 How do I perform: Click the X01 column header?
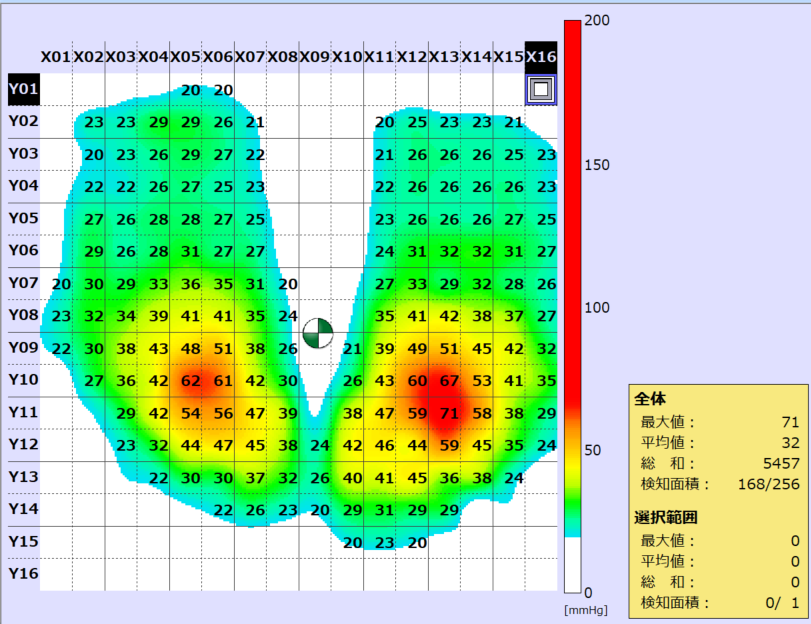click(x=56, y=57)
